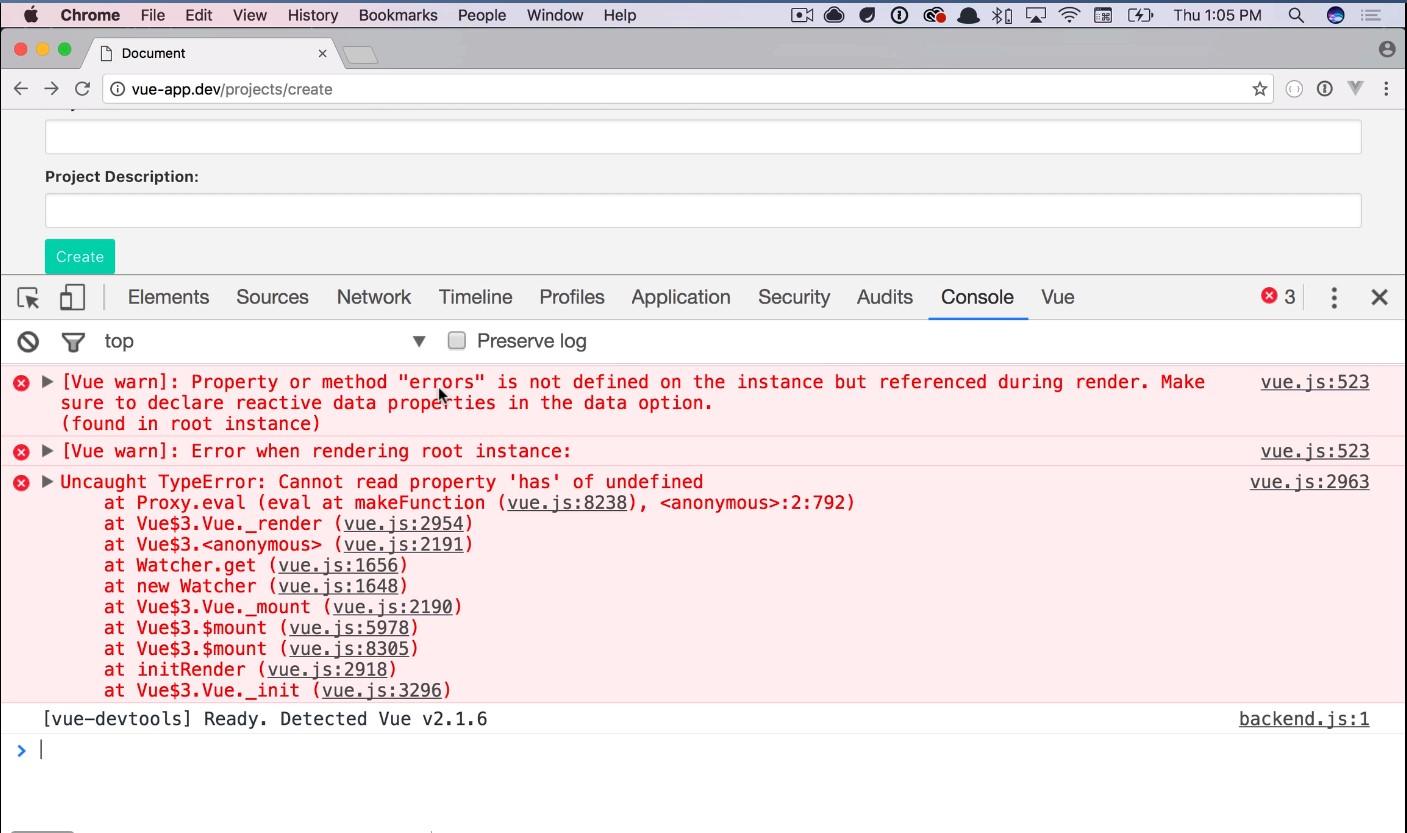Bookmark this page with the star icon
Screen dimensions: 1407x833
[1260, 89]
